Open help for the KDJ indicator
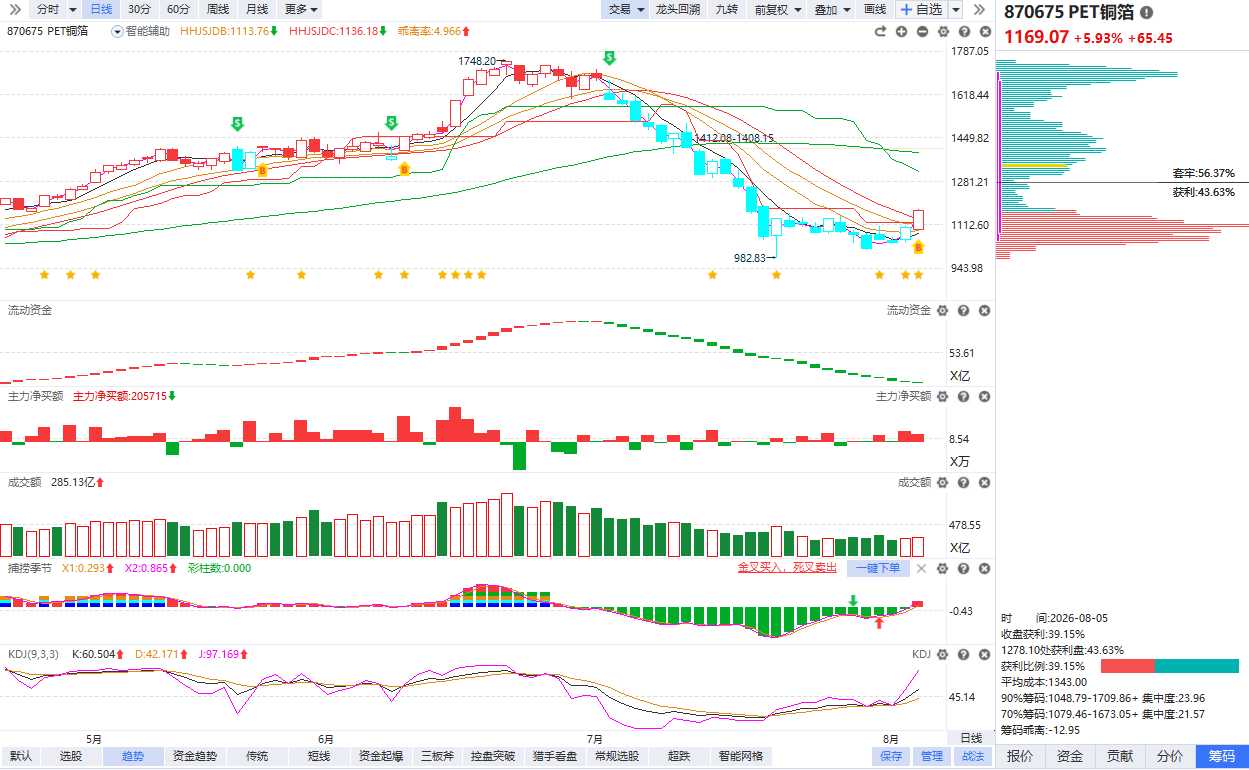Screen dimensions: 1249x770 pyautogui.click(x=963, y=654)
